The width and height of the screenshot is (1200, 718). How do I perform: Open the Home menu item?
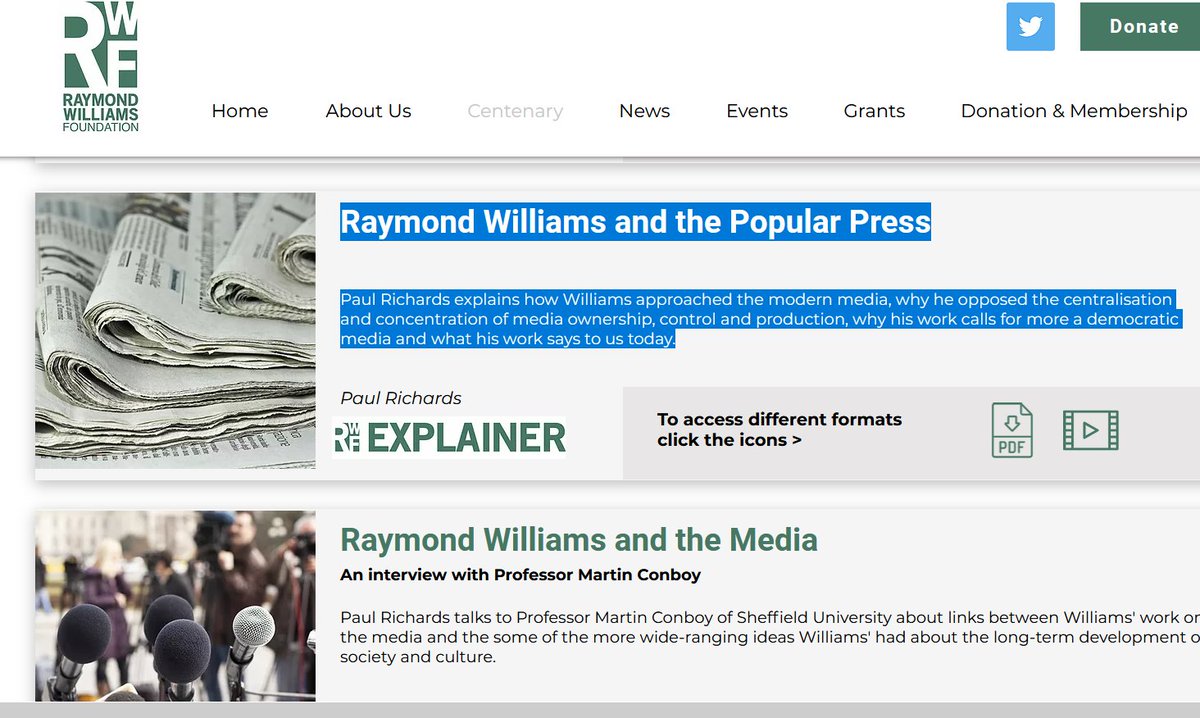click(x=240, y=111)
